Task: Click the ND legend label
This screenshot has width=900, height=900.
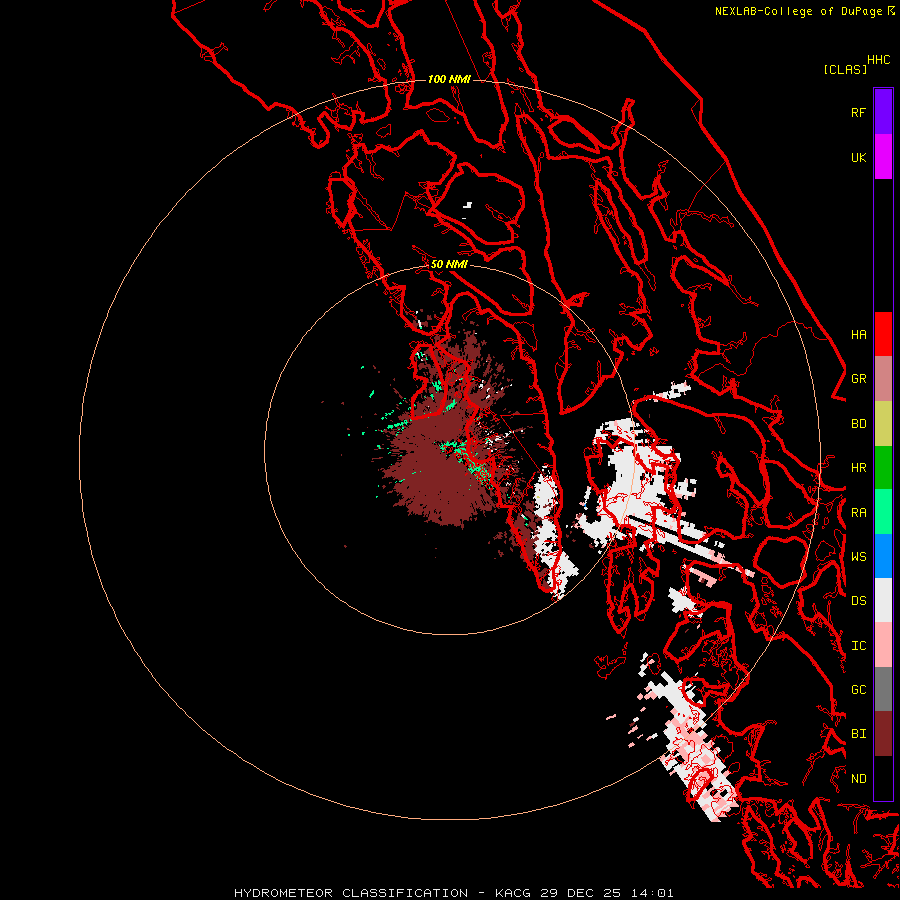Action: tap(858, 779)
